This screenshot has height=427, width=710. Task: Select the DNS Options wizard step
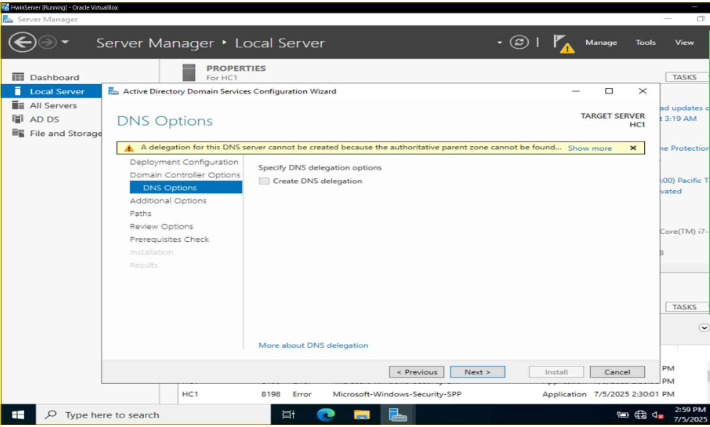point(186,187)
